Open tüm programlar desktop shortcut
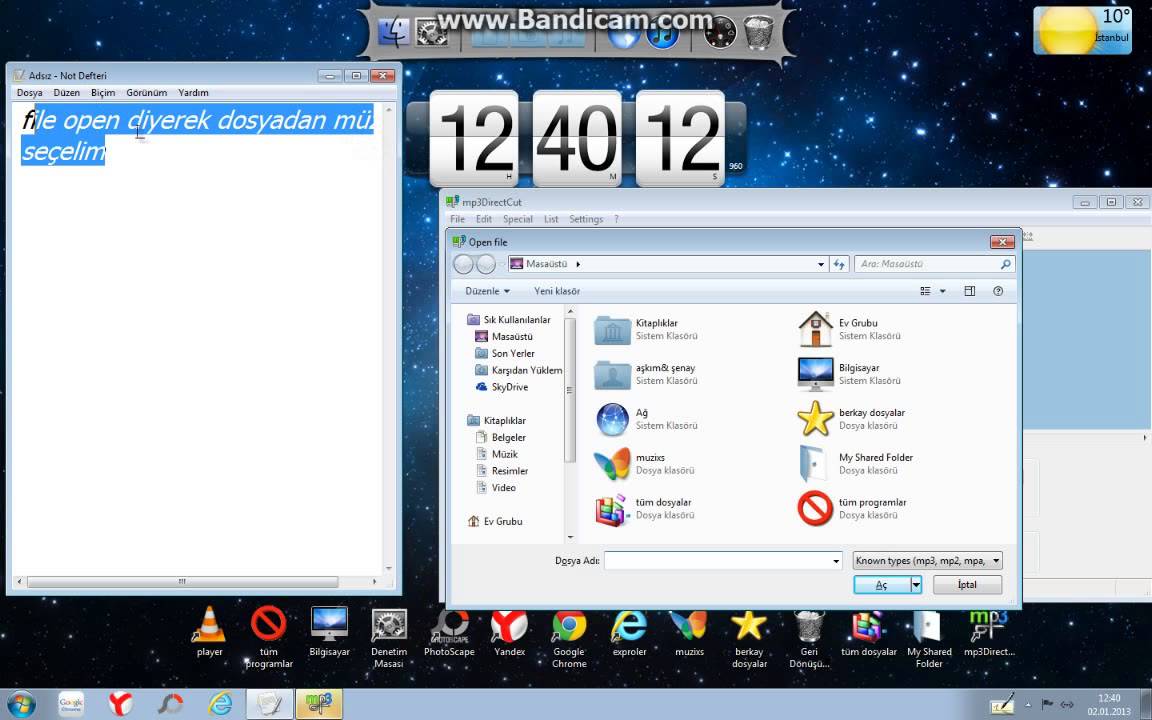Image resolution: width=1152 pixels, height=720 pixels. tap(269, 637)
